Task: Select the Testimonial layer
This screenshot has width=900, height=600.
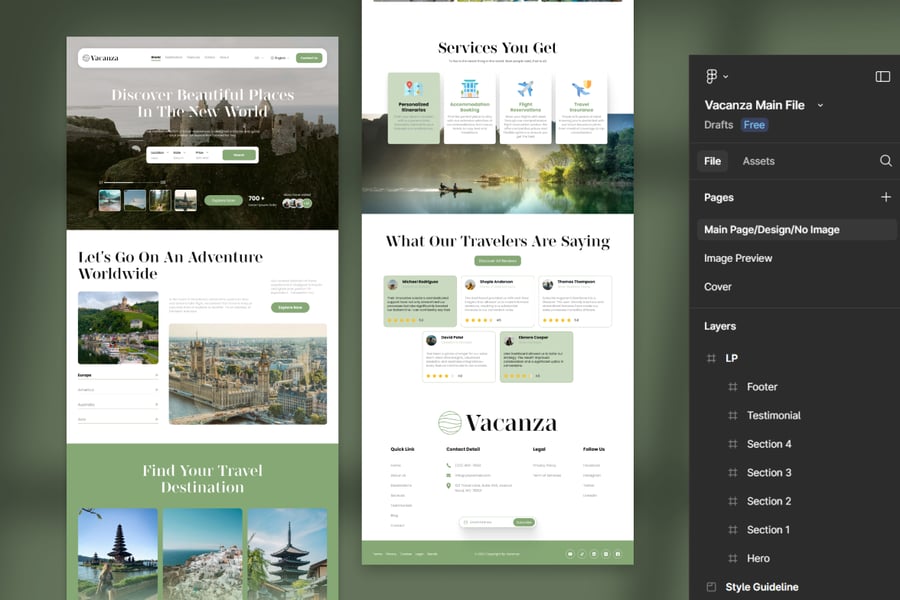Action: (x=773, y=415)
